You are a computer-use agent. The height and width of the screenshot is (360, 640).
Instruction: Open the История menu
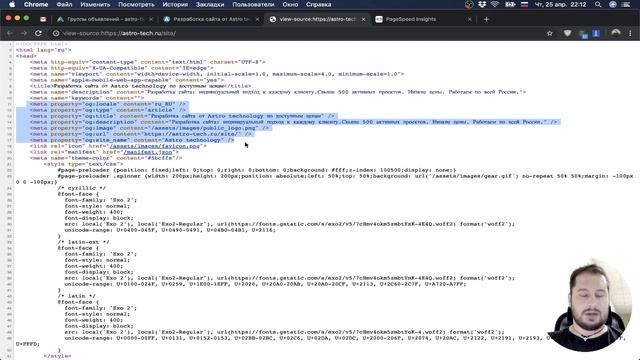coord(175,4)
